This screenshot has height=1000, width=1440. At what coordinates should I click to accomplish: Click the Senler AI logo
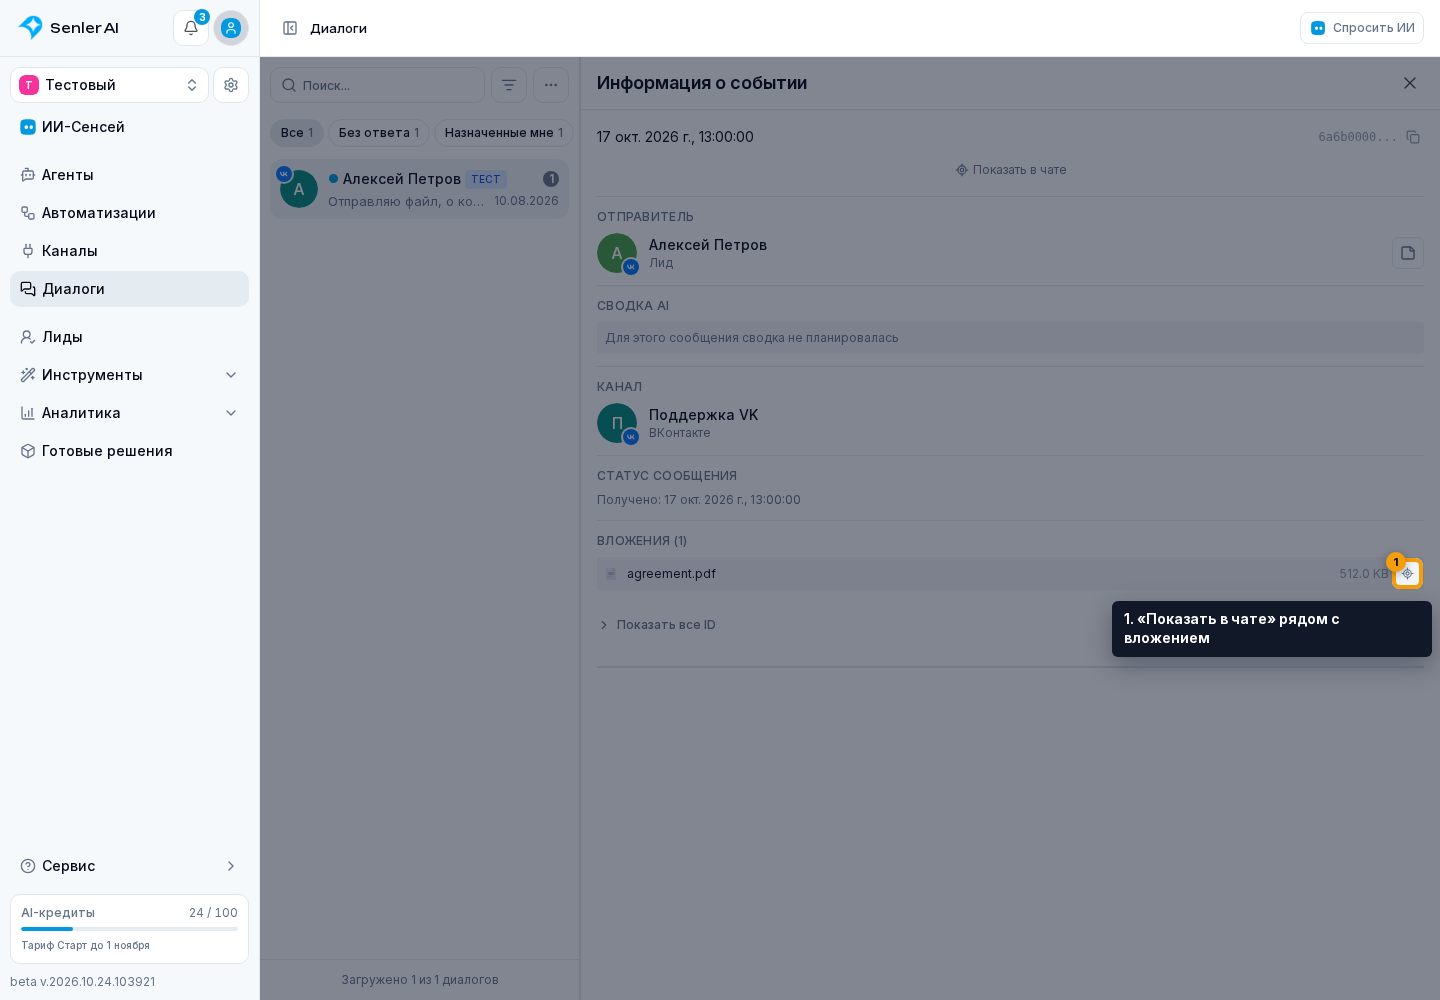tap(68, 28)
